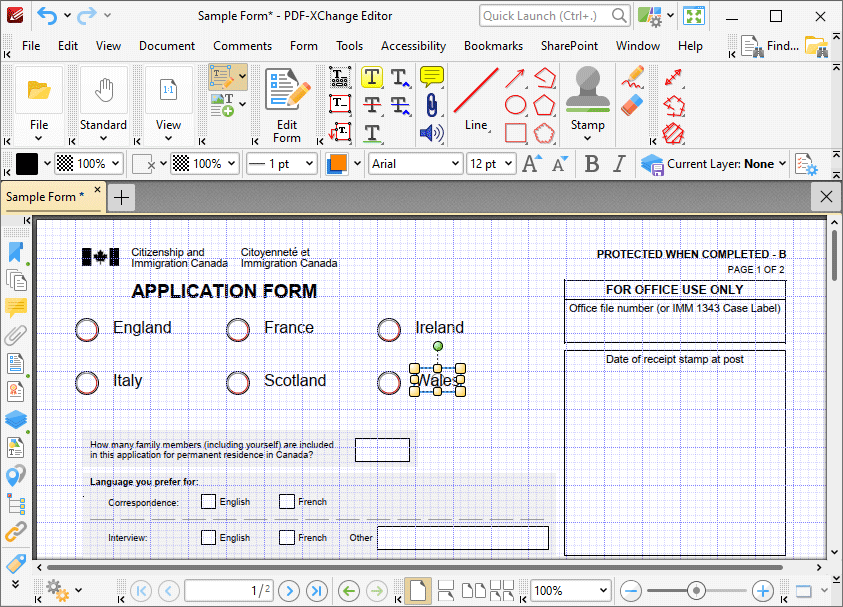843x607 pixels.
Task: Go to the next page
Action: [x=289, y=591]
